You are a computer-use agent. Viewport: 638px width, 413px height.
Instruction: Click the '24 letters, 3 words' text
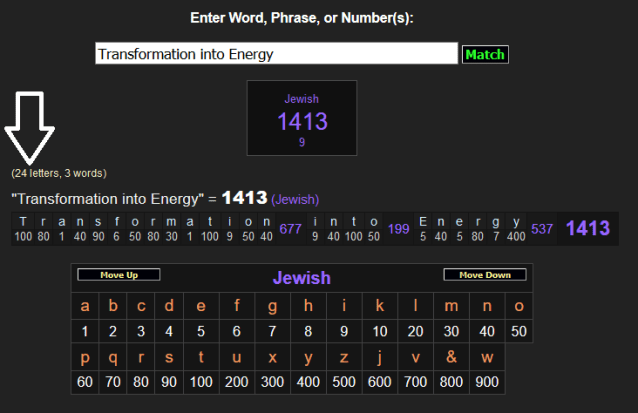(59, 173)
